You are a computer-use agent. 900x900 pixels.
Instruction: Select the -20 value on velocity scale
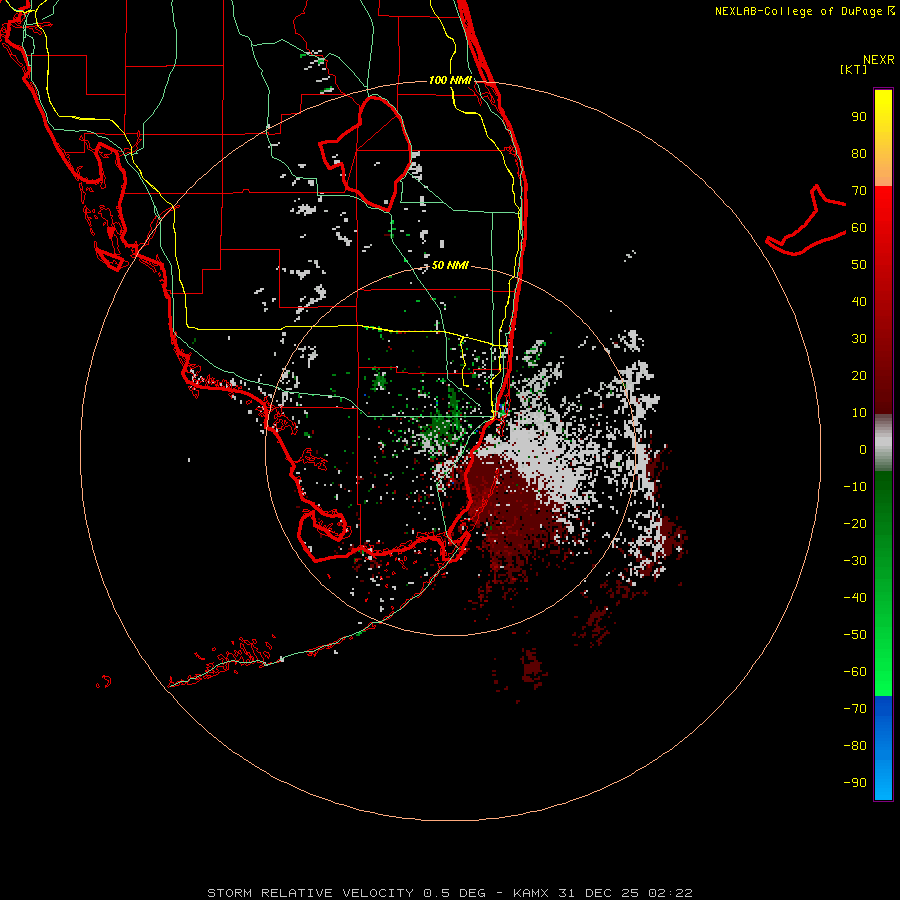(x=855, y=524)
